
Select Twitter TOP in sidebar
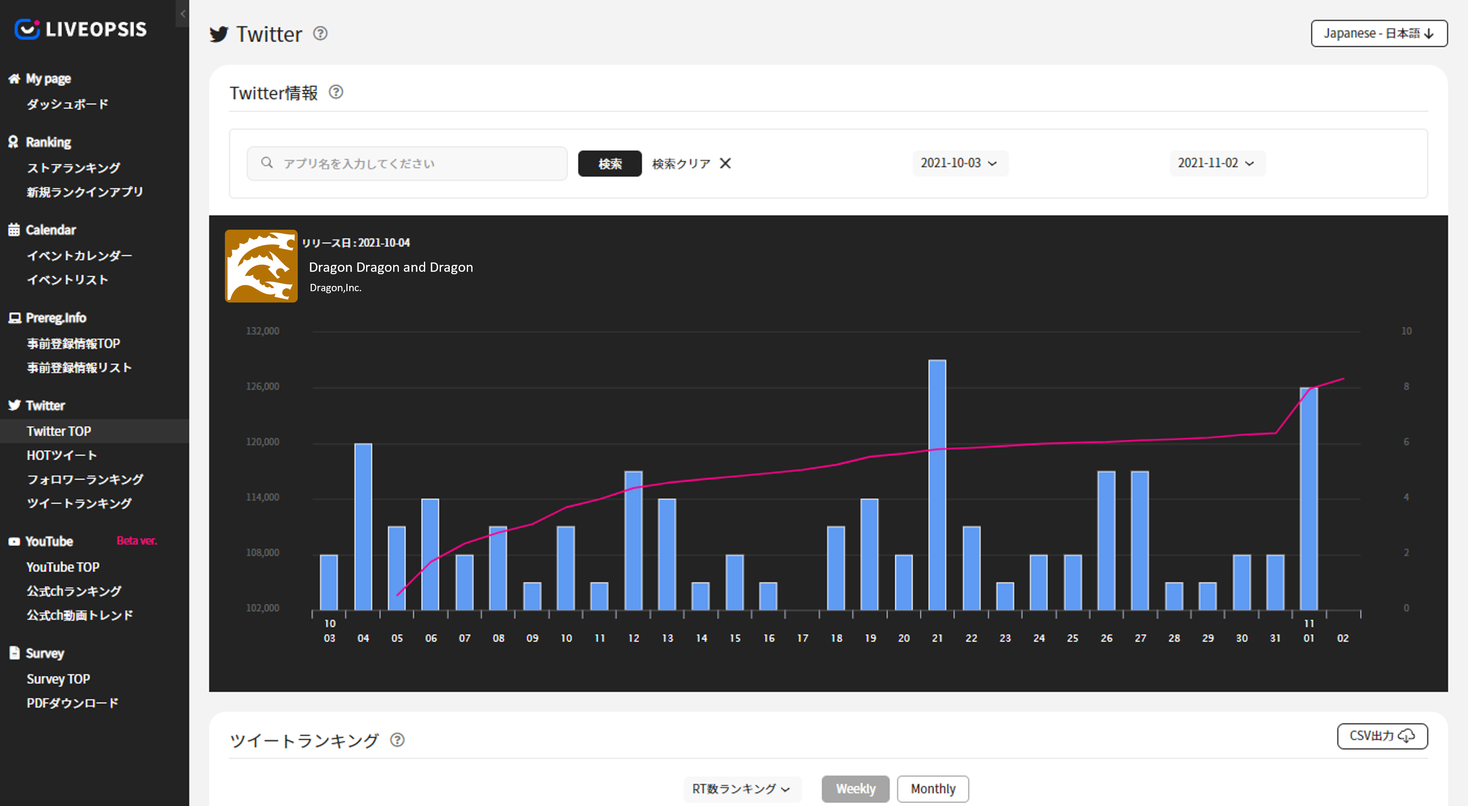coord(59,431)
